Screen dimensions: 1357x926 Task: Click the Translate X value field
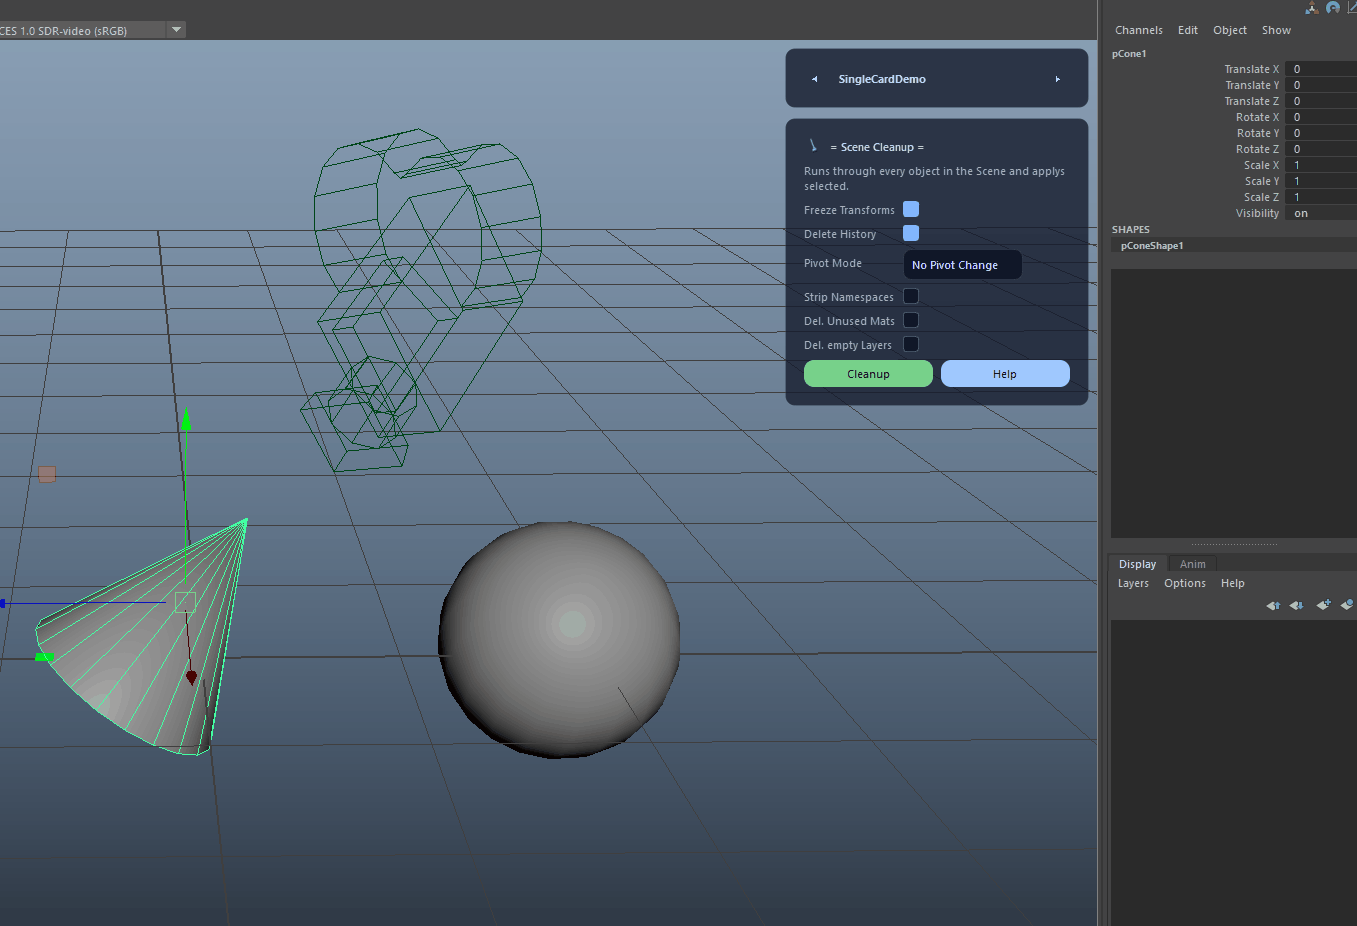1321,69
